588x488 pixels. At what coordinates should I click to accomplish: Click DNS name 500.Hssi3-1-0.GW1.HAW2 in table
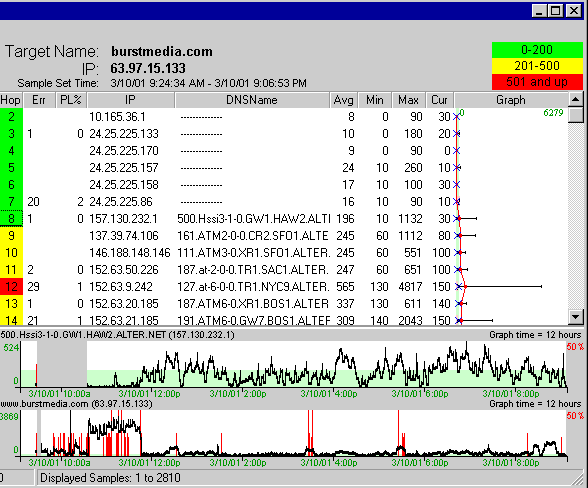254,219
